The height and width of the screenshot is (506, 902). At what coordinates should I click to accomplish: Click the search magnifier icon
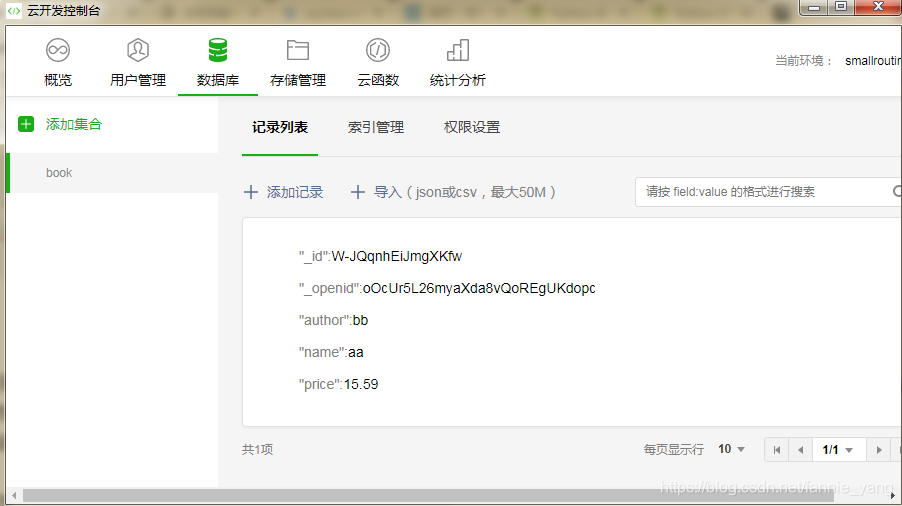pyautogui.click(x=897, y=191)
